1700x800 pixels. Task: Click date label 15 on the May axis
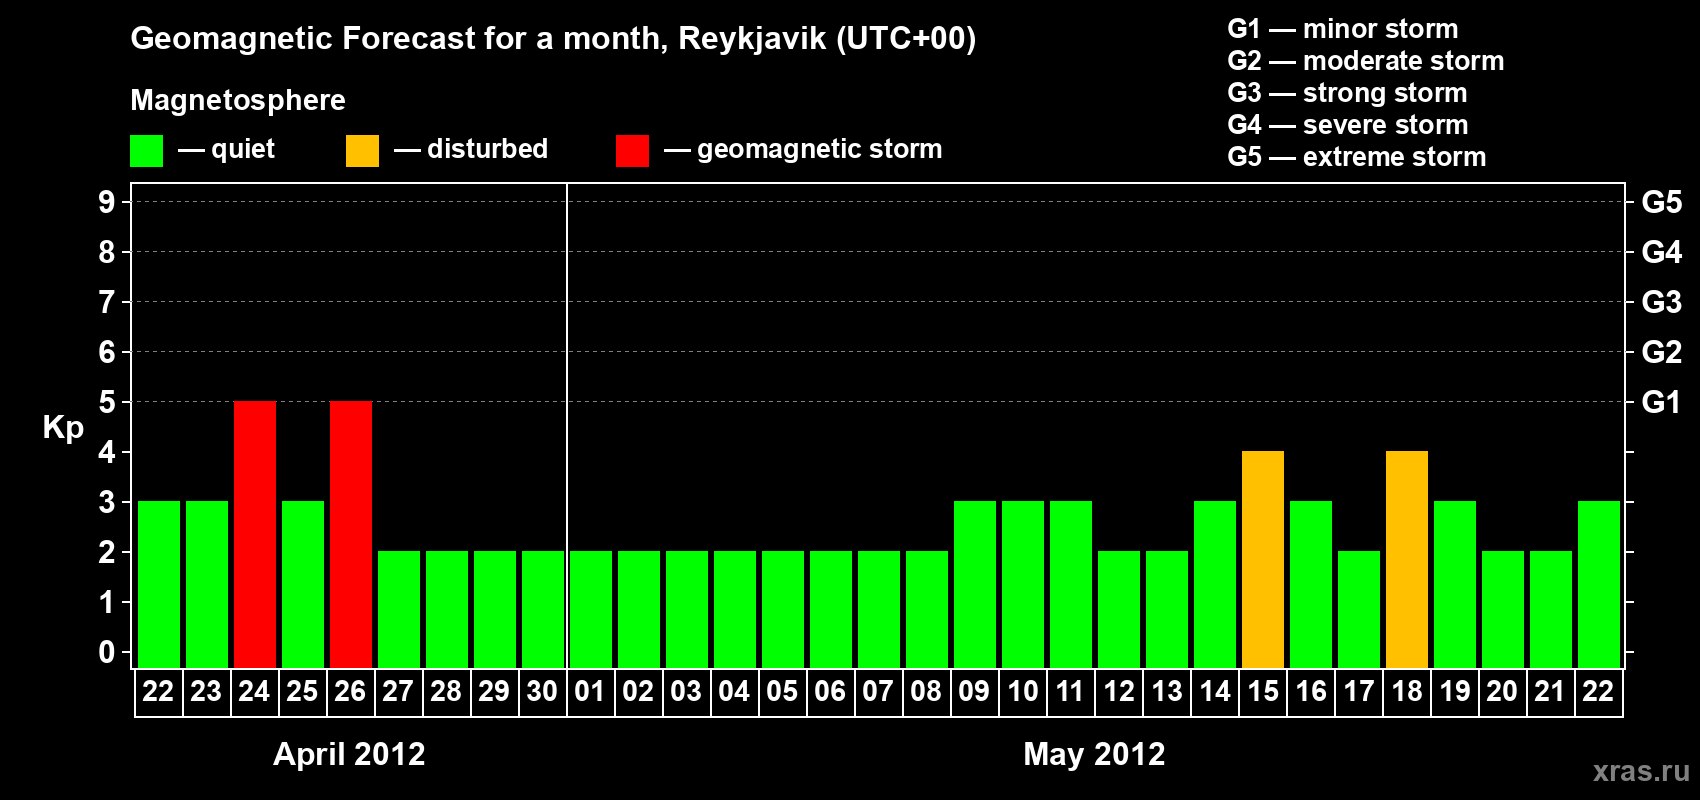(x=1263, y=692)
